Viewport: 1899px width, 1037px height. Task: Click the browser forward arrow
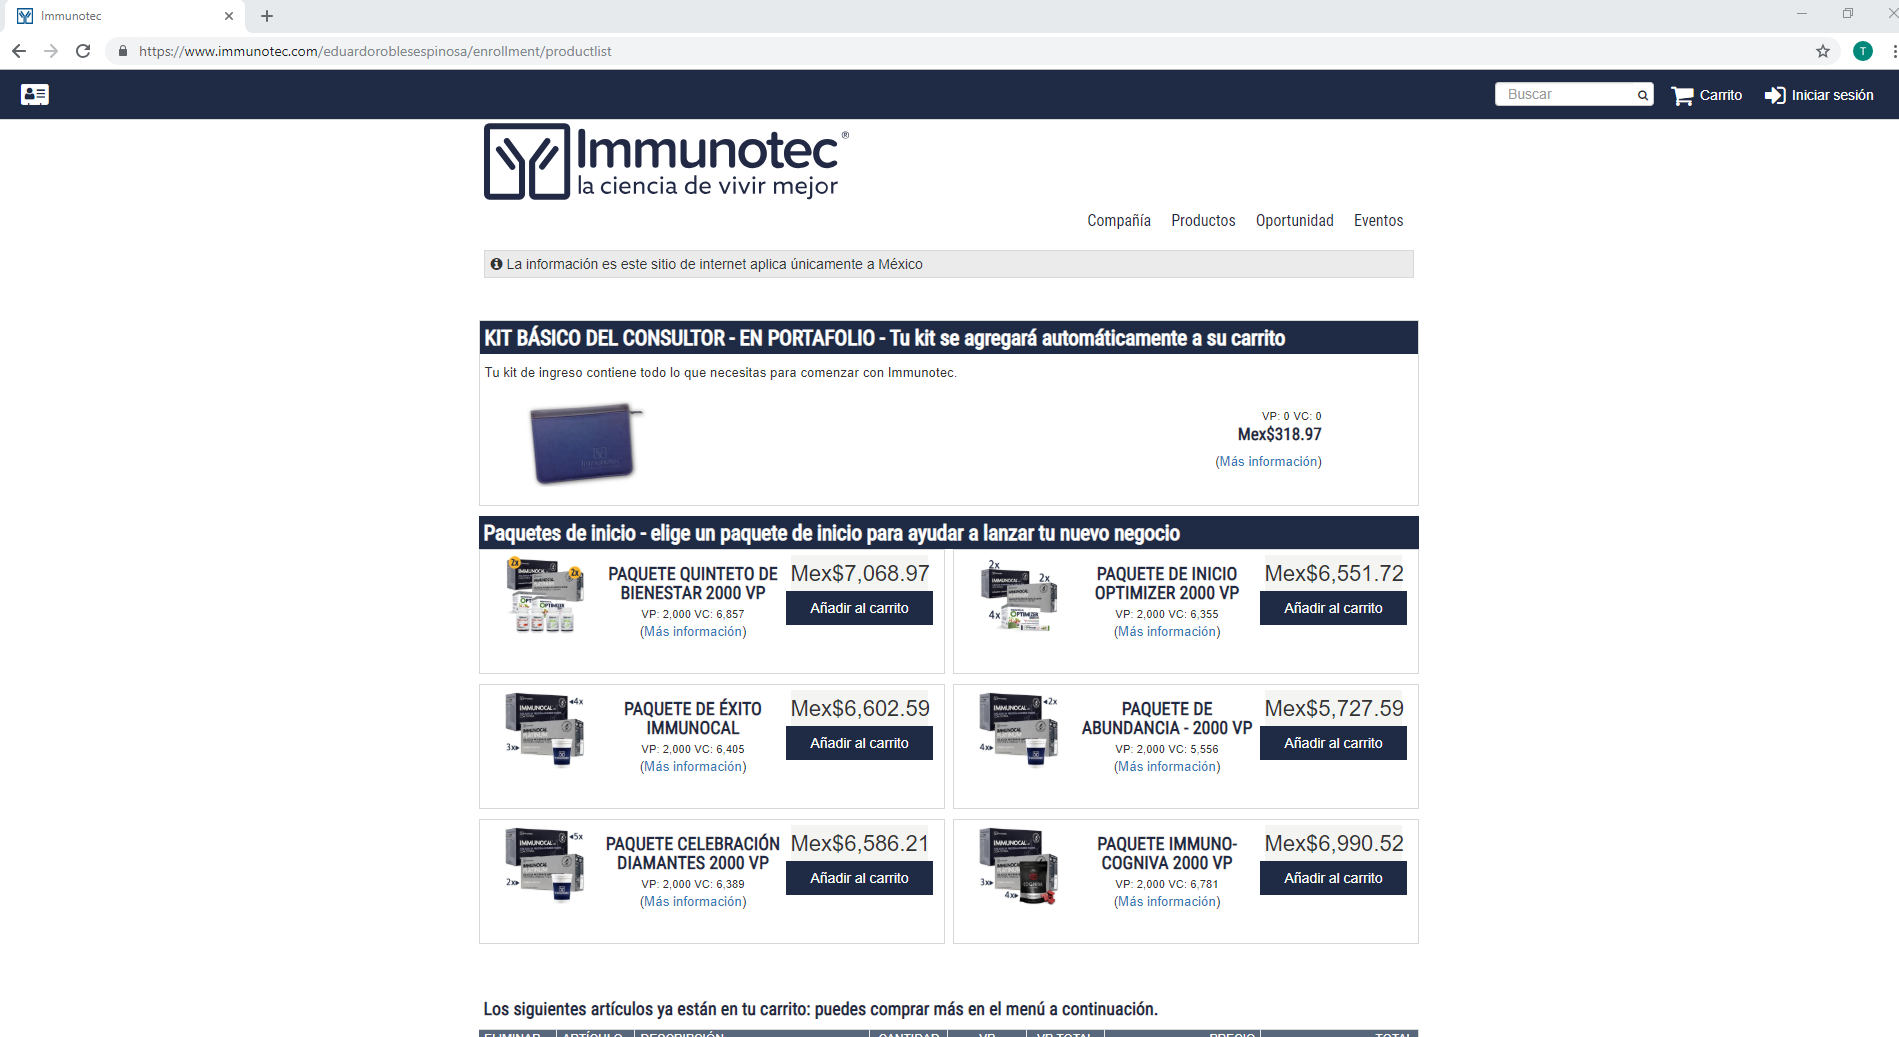click(x=51, y=51)
